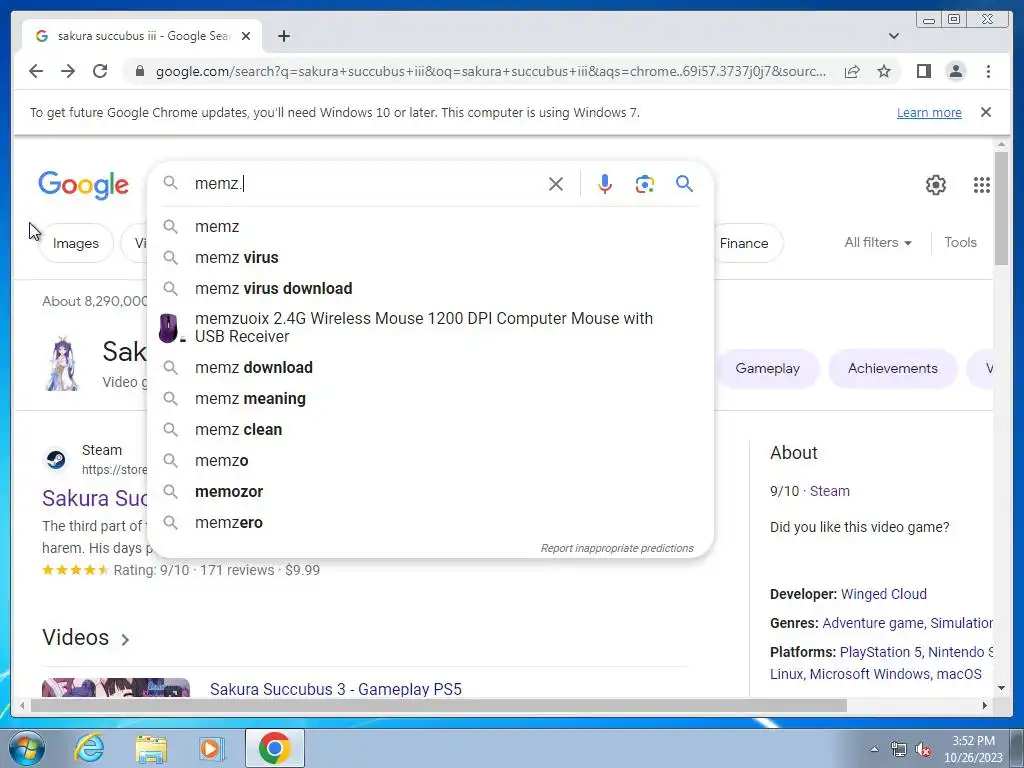Screen dimensions: 1024x768
Task: Pick the memzuoix wireless mouse suggestion
Action: (x=430, y=327)
